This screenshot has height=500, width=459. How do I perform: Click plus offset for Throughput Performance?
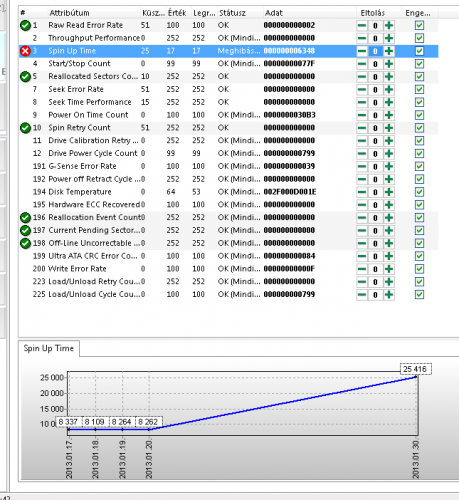tap(389, 38)
